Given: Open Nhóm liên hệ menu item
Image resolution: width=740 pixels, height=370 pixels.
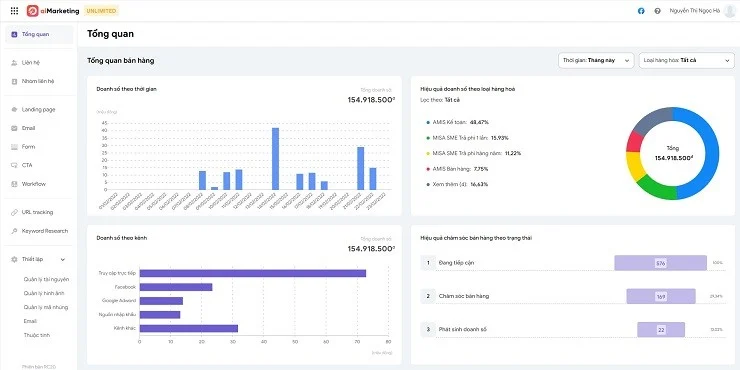Looking at the screenshot, I should coord(39,81).
